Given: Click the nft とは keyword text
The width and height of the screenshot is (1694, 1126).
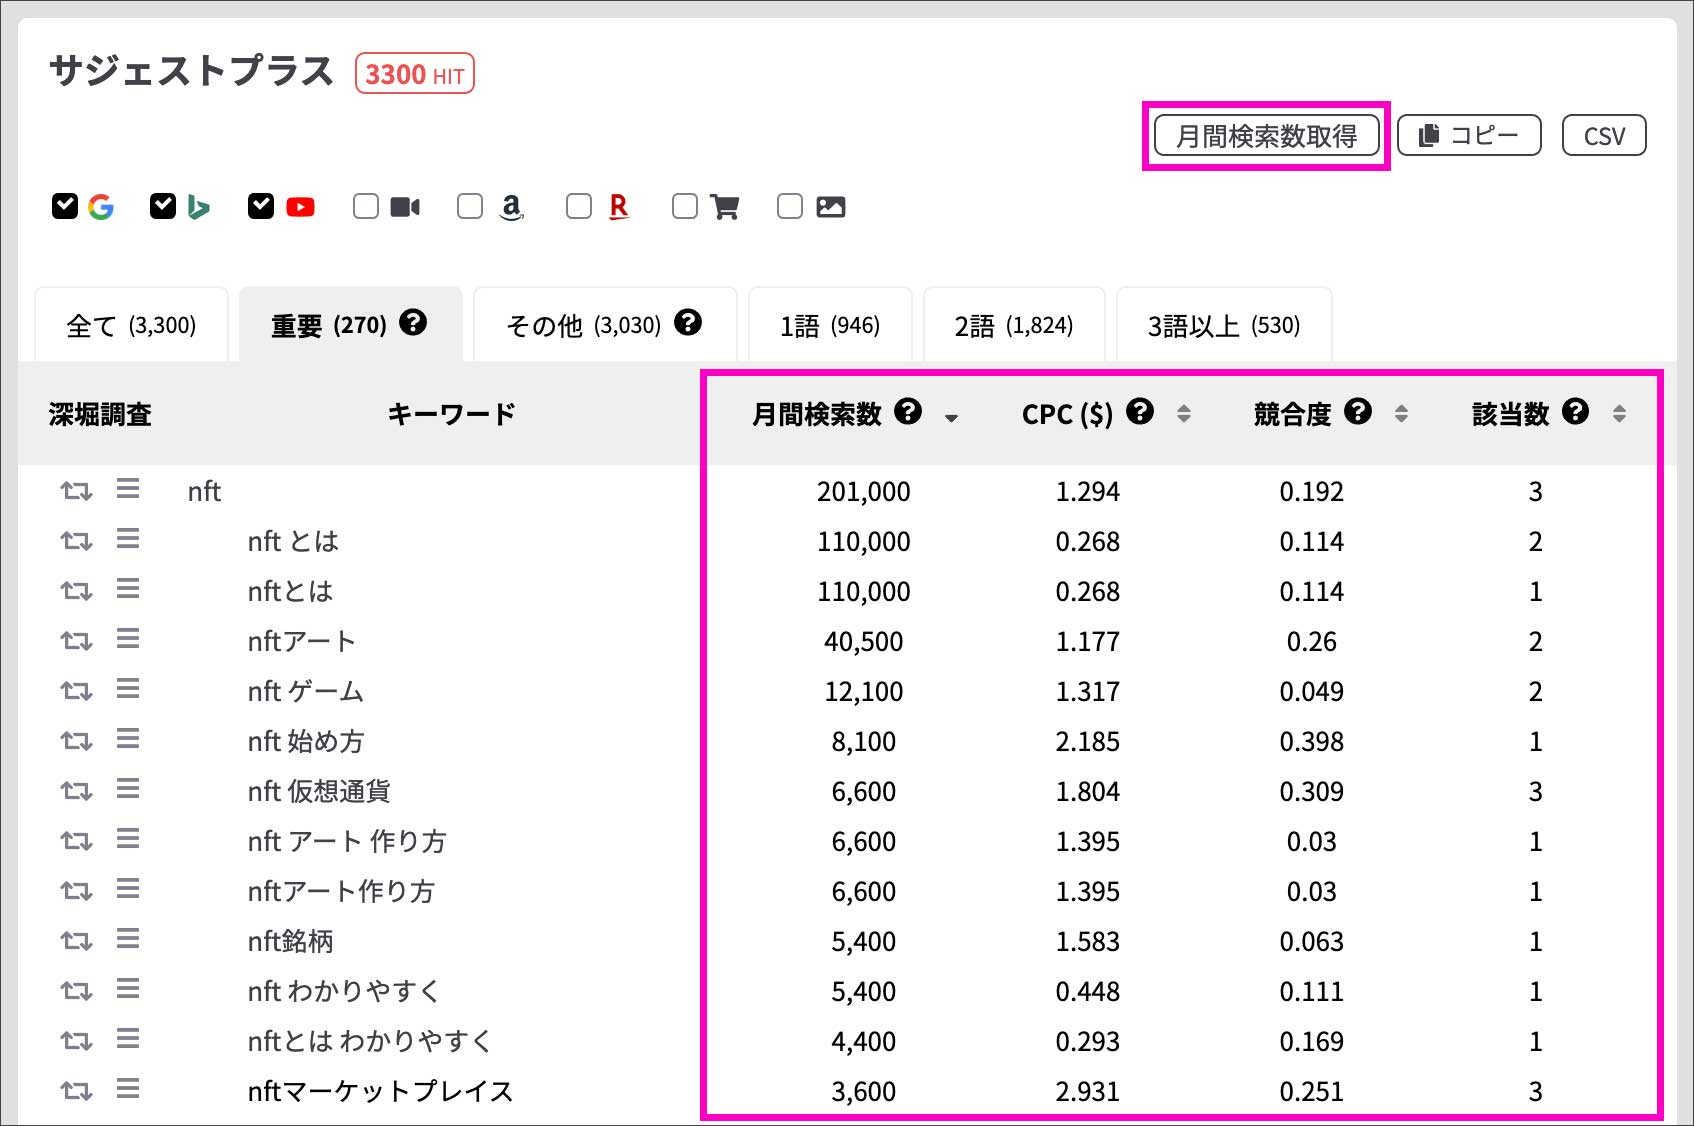Looking at the screenshot, I should (293, 541).
